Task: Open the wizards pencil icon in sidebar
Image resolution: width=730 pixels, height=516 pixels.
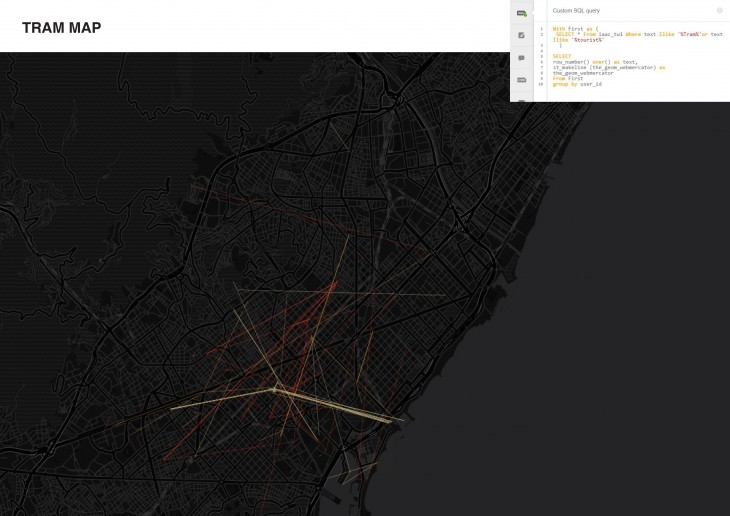Action: (x=521, y=35)
